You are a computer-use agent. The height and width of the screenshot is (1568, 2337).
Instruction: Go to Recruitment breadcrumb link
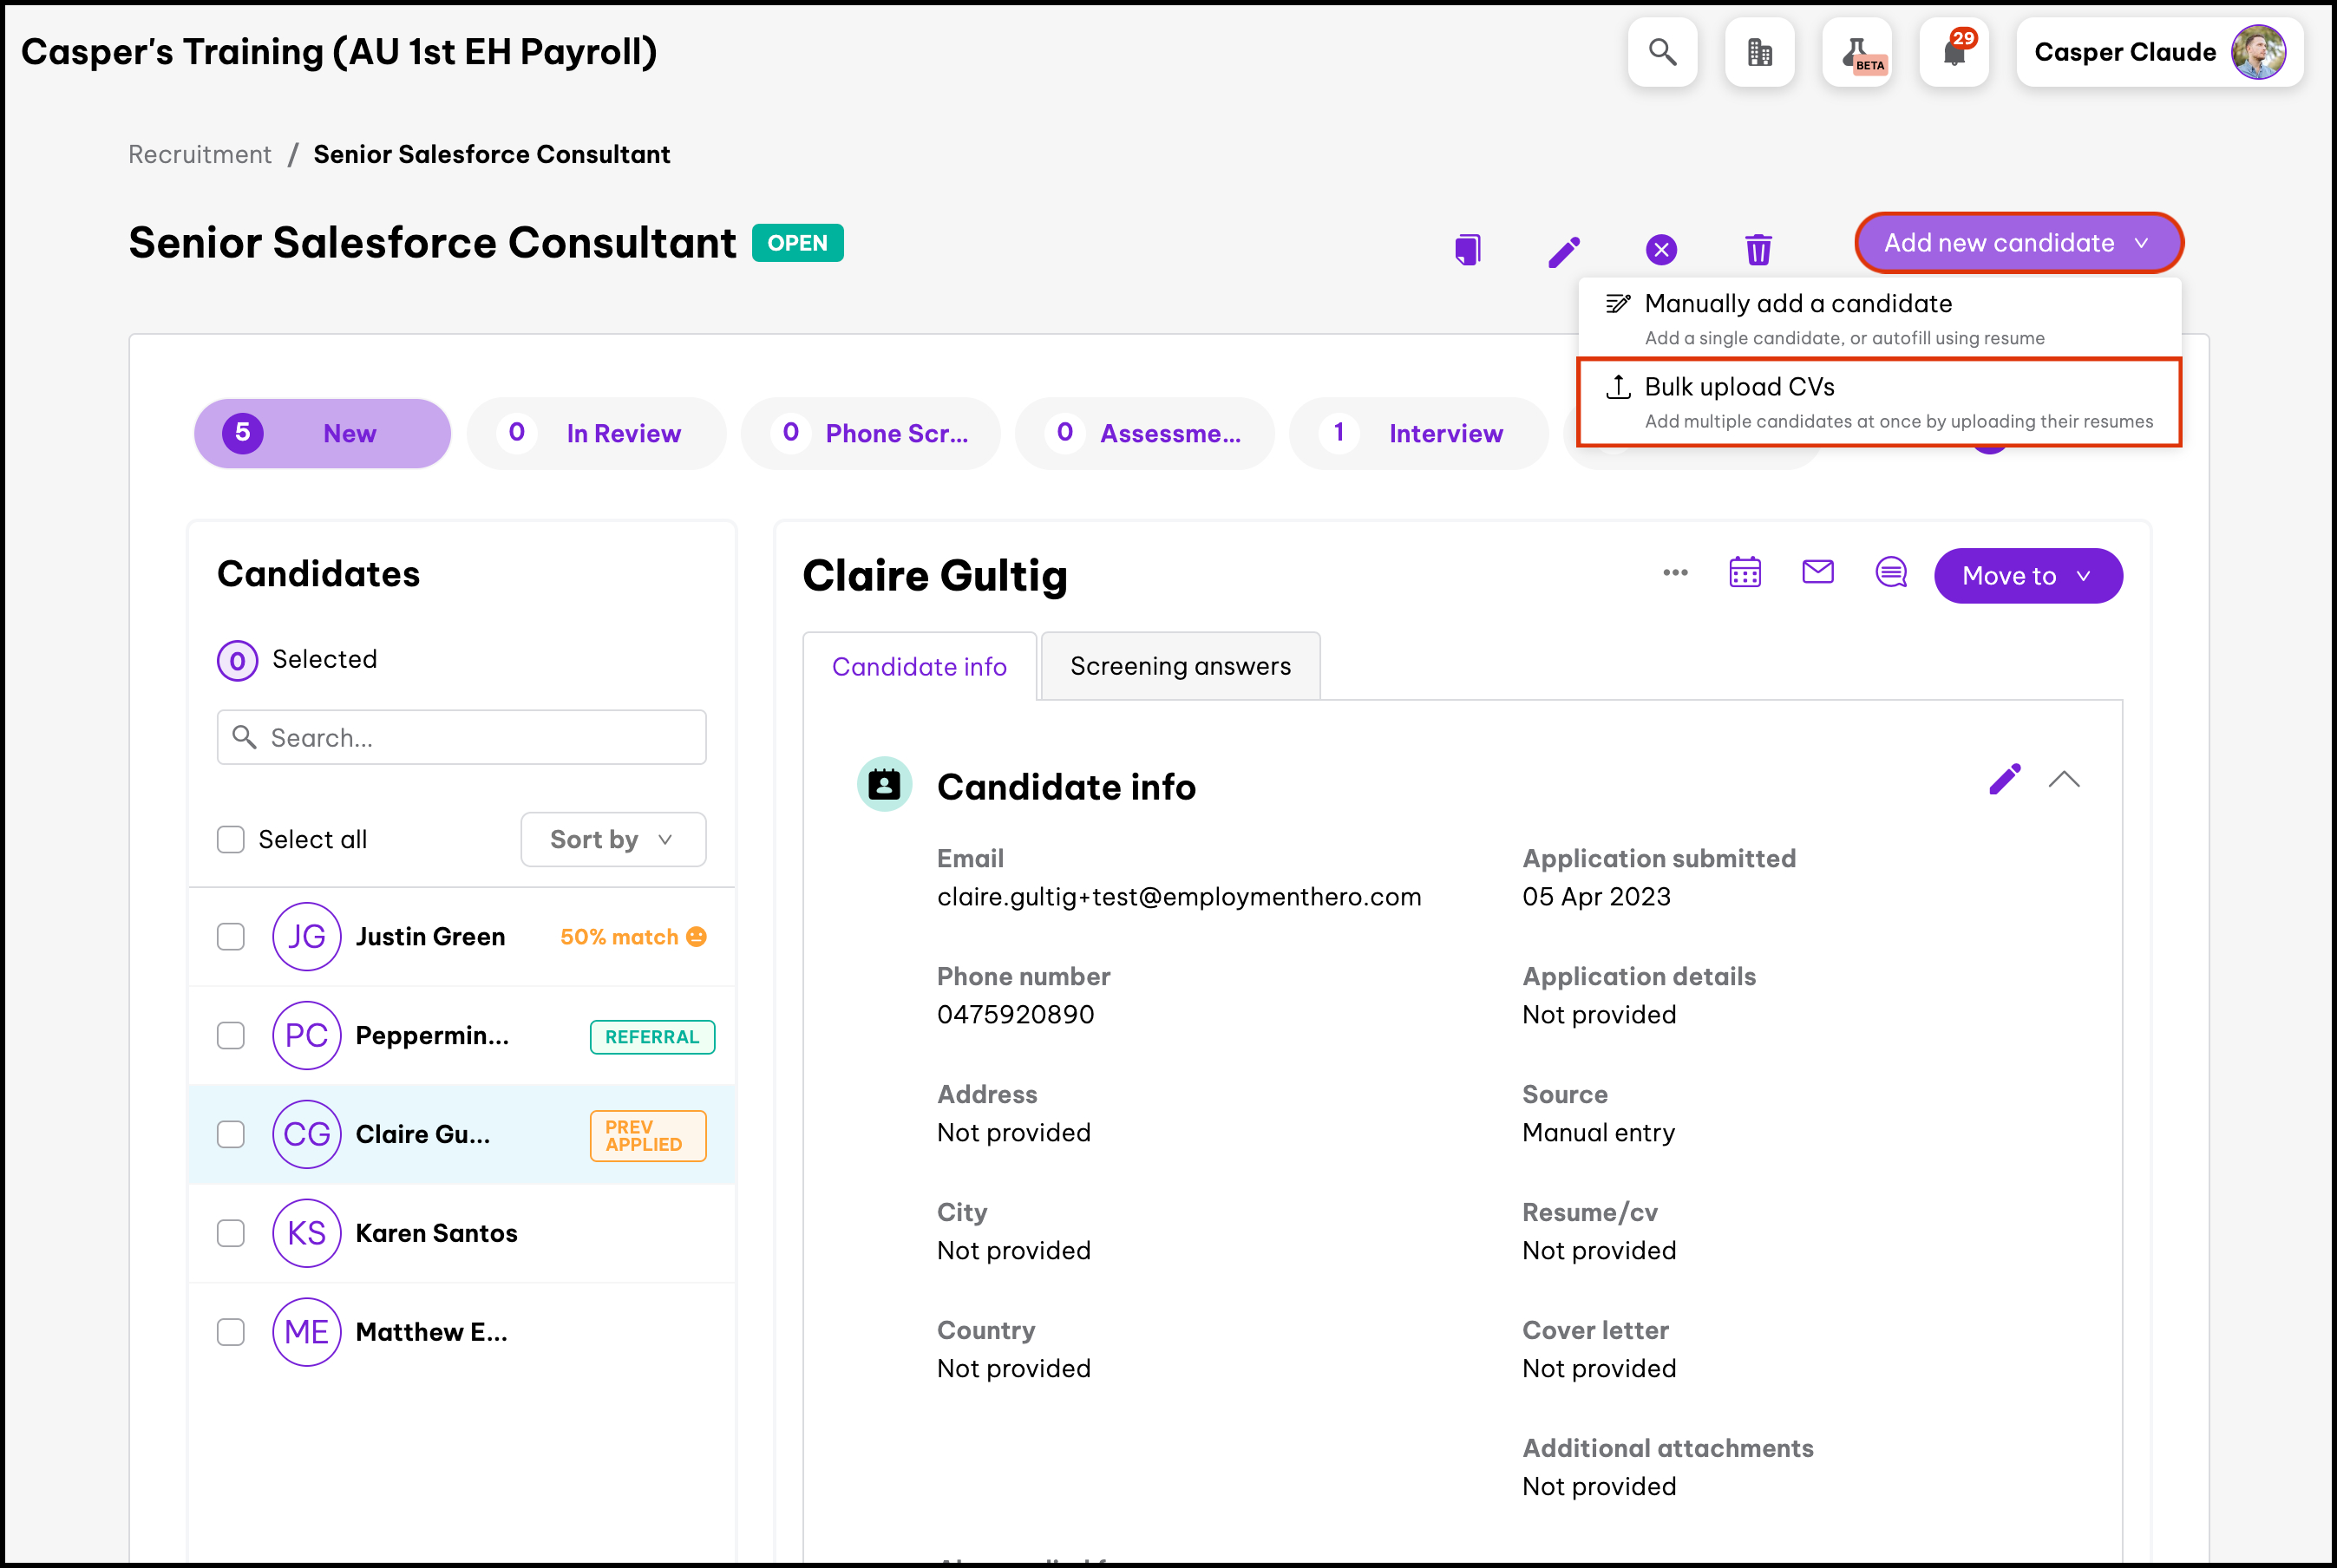click(x=199, y=154)
